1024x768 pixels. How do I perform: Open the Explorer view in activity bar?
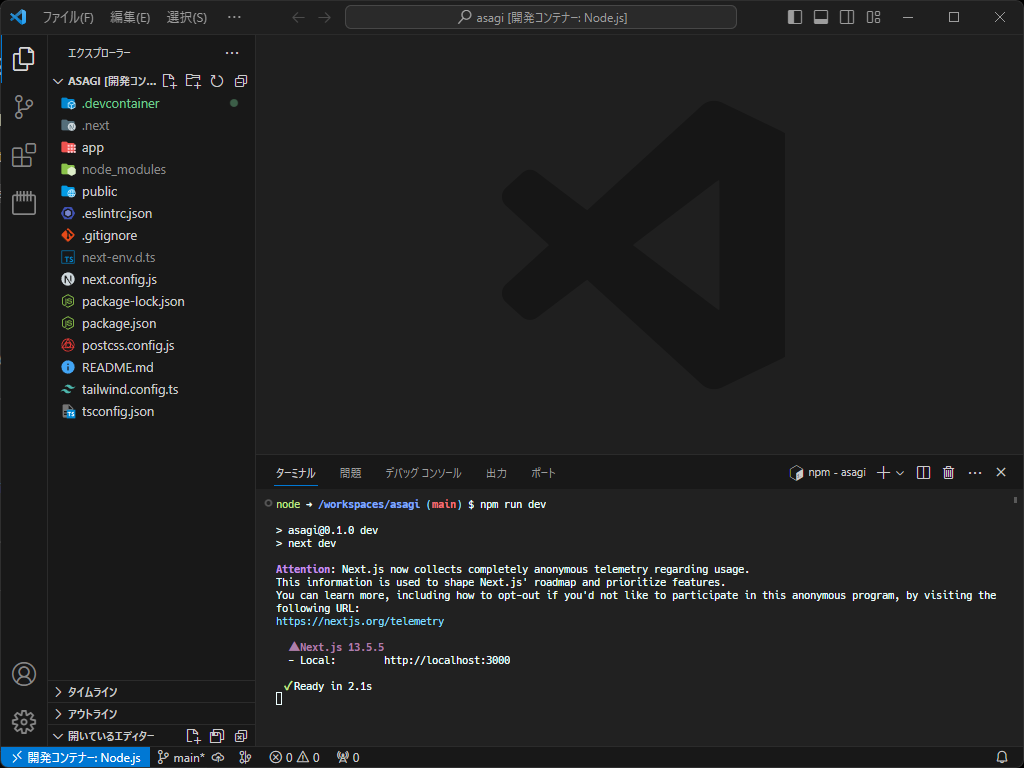24,59
